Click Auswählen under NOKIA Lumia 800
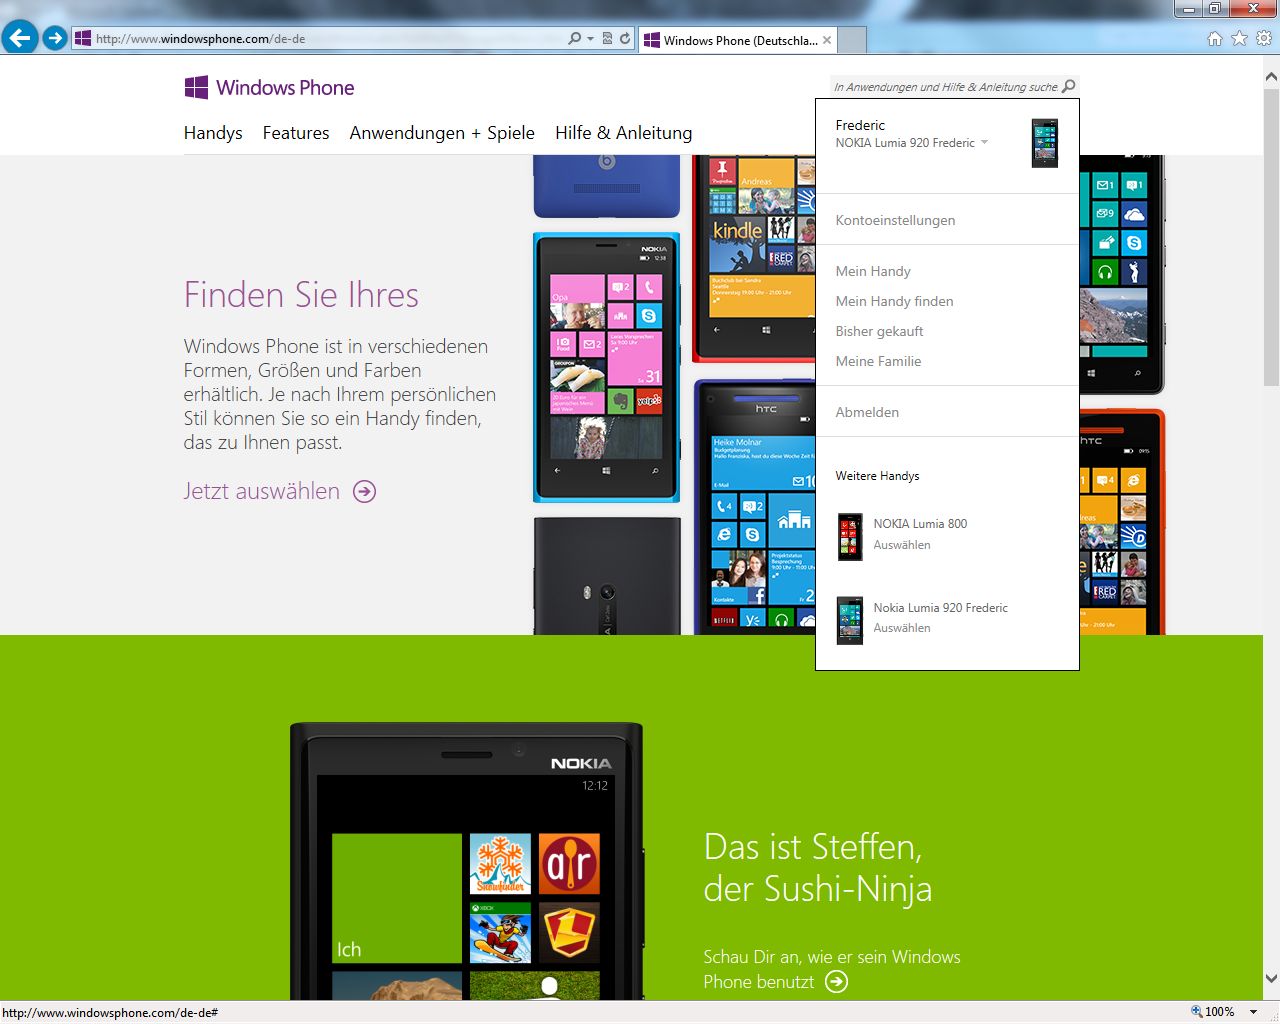The width and height of the screenshot is (1280, 1024). pyautogui.click(x=902, y=545)
